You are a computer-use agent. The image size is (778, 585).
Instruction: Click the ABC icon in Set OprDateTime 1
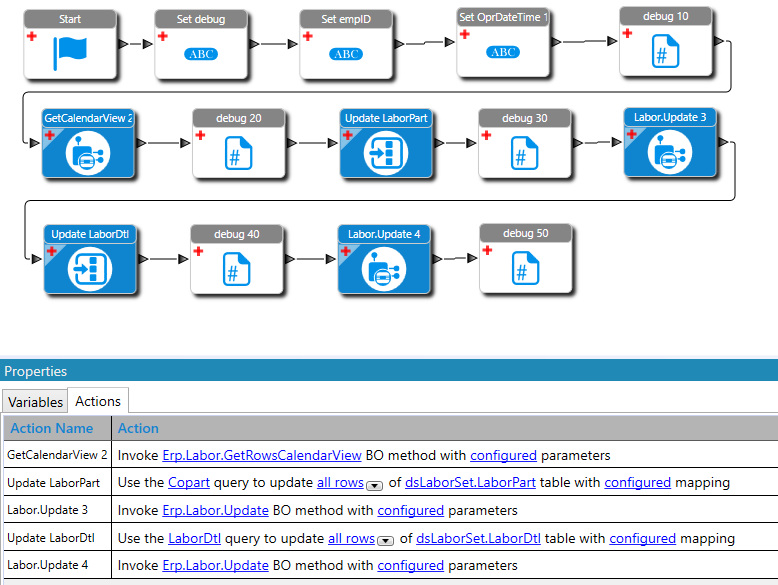(x=503, y=52)
